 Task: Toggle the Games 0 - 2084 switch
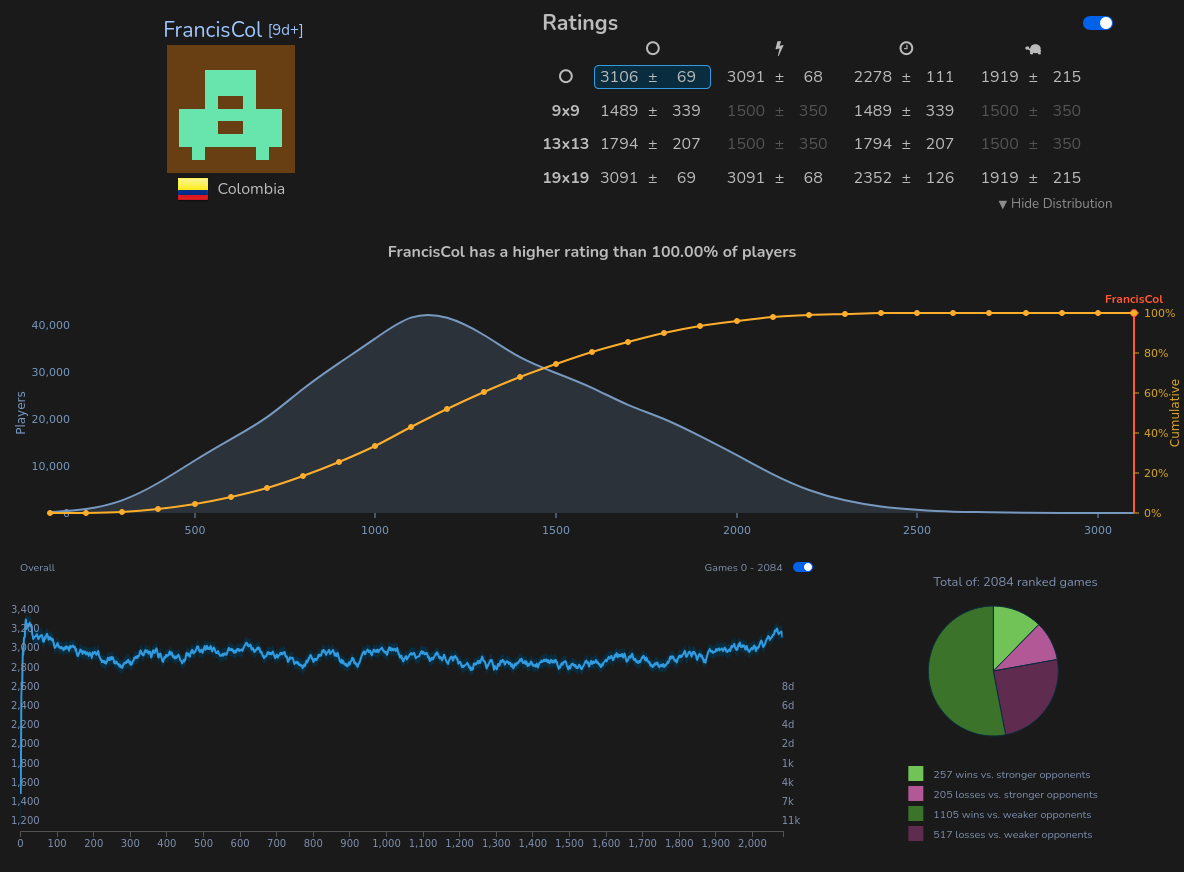click(x=803, y=567)
